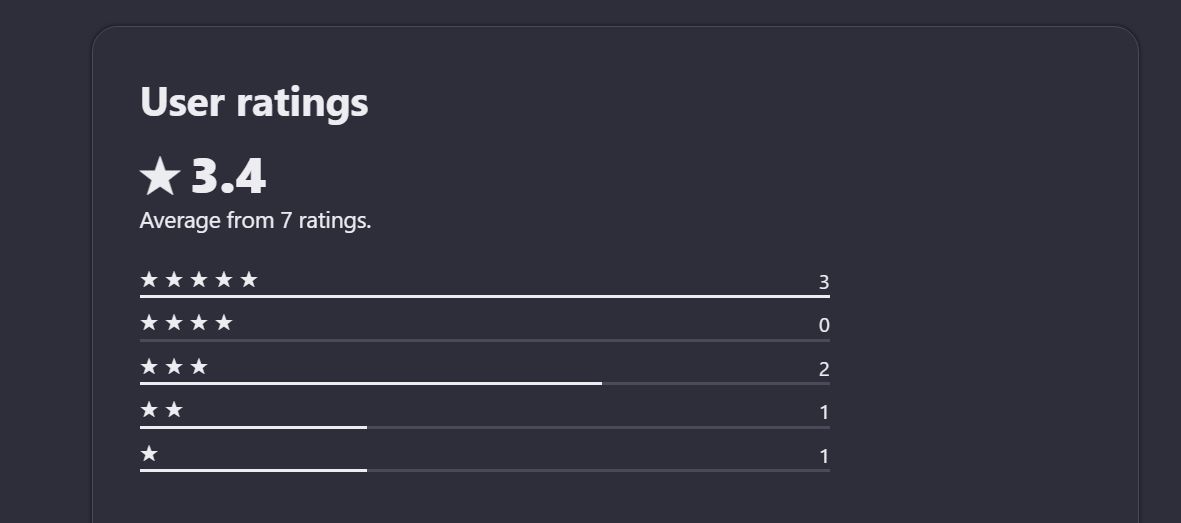This screenshot has height=523, width=1181.
Task: Click the "Average from 7 ratings." text
Action: click(255, 220)
